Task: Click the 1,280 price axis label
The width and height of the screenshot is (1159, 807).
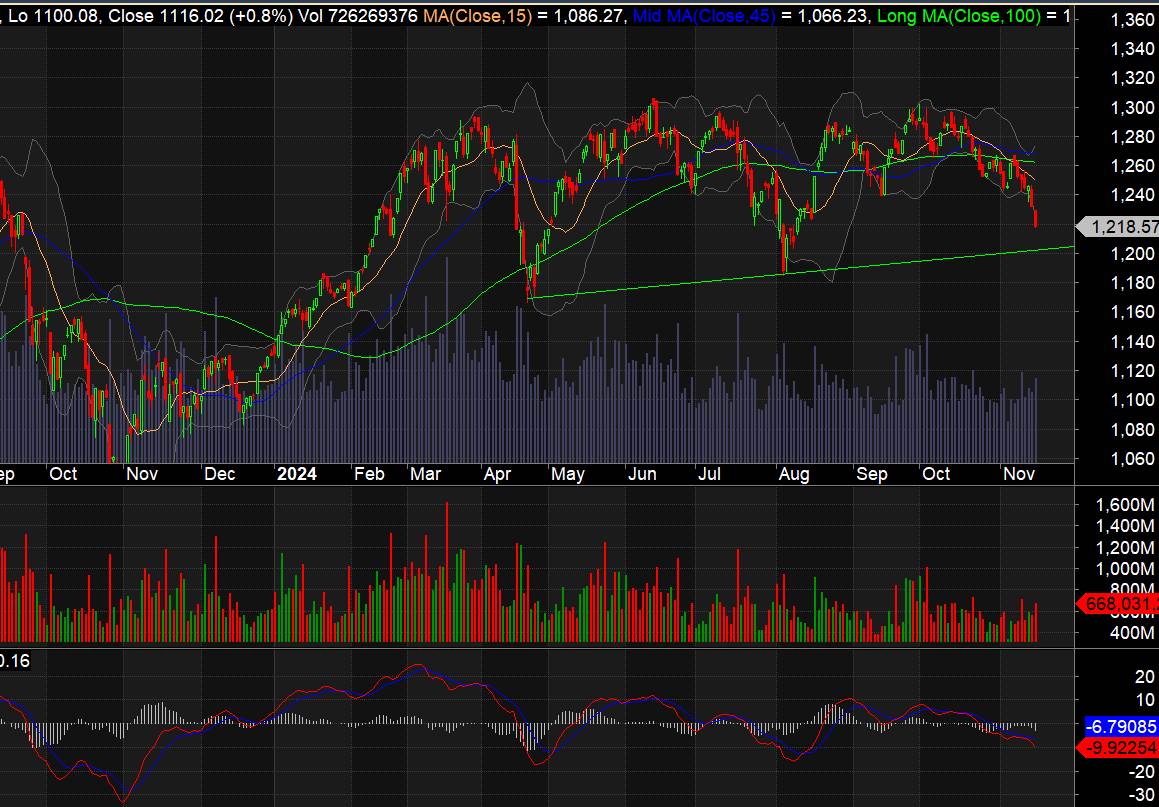Action: (1132, 137)
